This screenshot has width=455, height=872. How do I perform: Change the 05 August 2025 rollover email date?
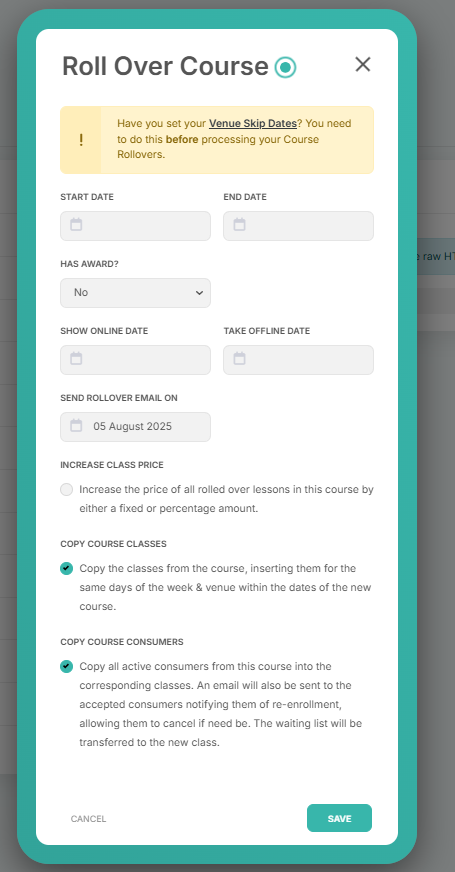tap(135, 427)
